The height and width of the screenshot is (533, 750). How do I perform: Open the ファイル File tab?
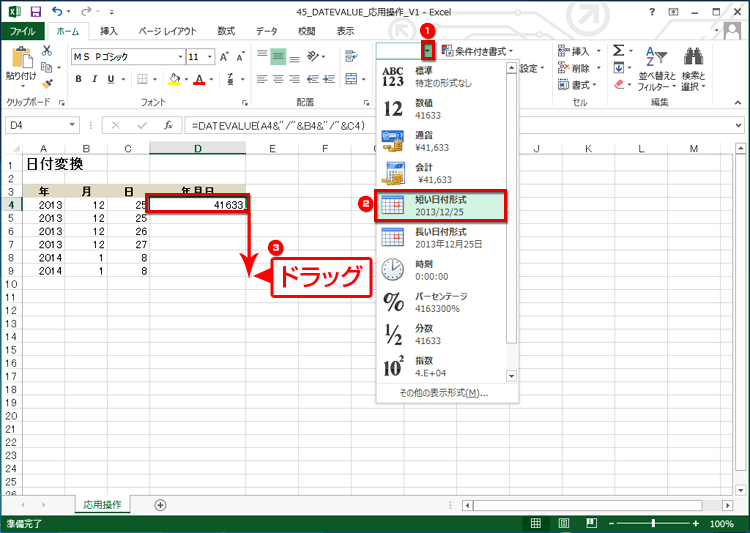(x=22, y=31)
